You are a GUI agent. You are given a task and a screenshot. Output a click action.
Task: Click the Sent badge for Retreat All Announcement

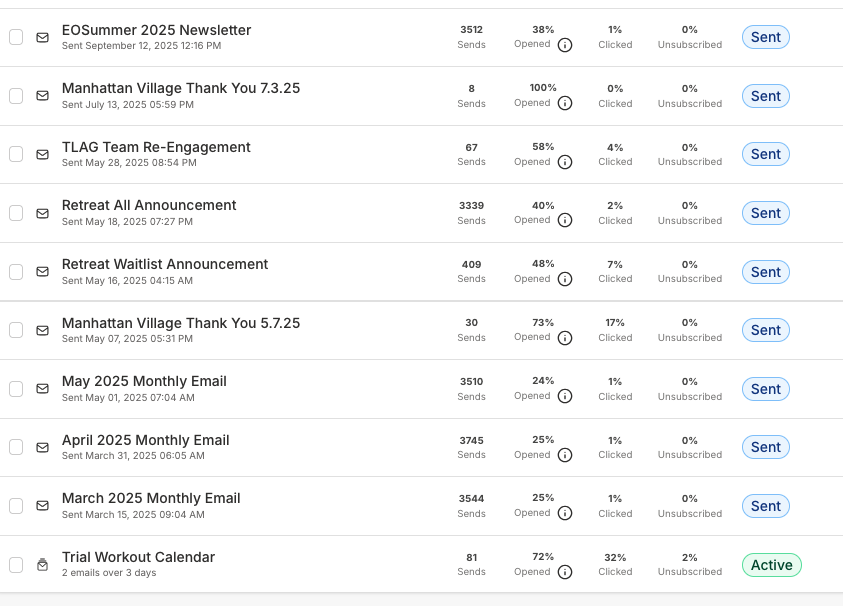pos(765,213)
